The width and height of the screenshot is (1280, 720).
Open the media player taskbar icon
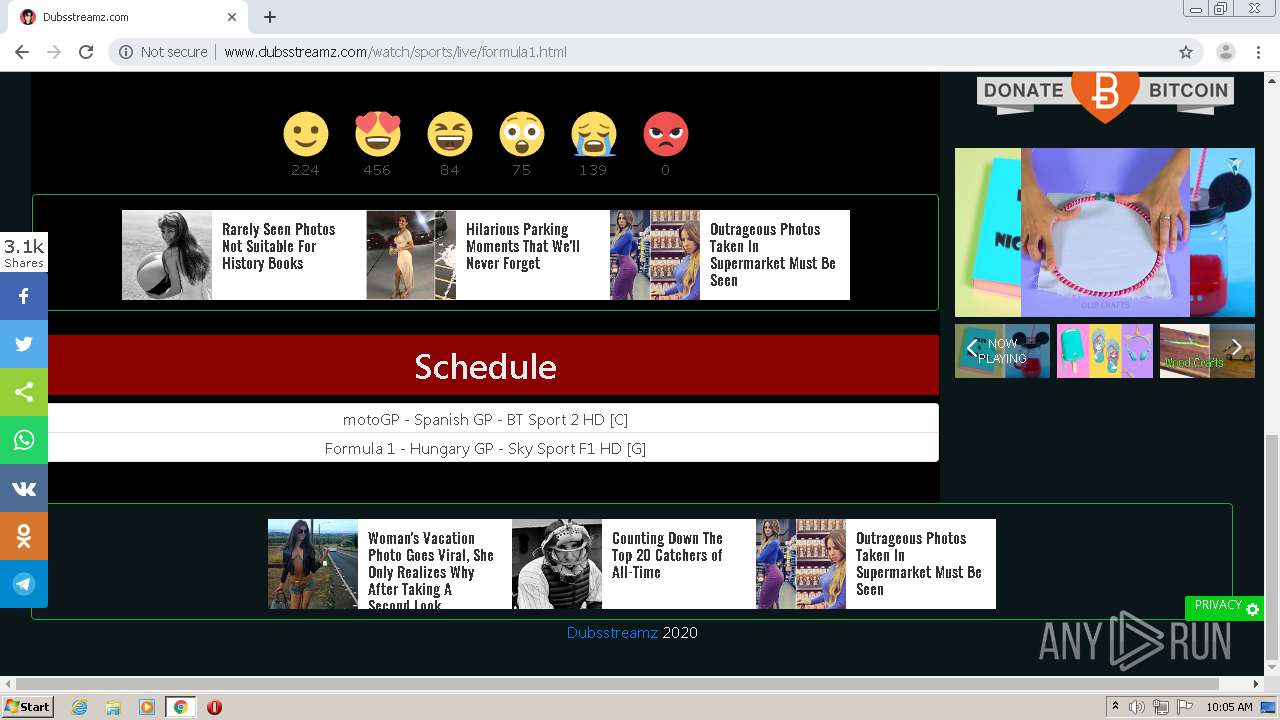tap(147, 707)
